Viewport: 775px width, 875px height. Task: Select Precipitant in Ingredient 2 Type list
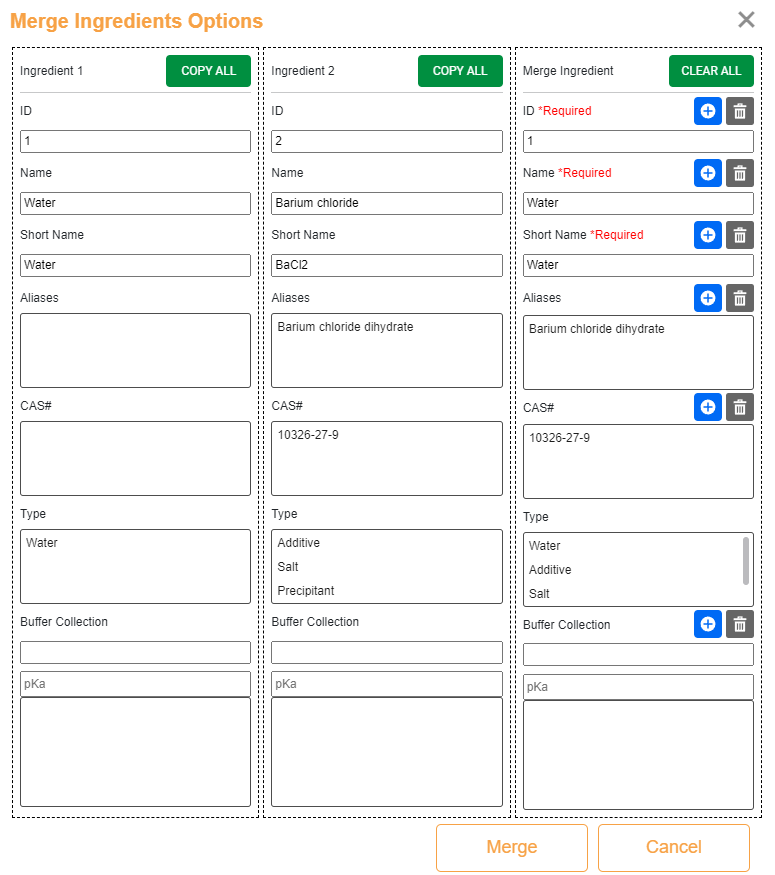tap(306, 591)
